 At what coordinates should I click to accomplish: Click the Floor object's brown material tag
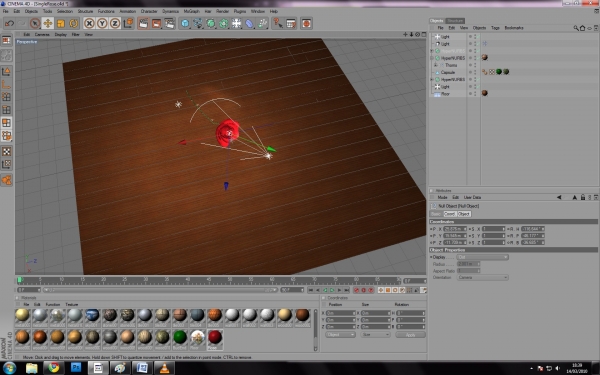(x=485, y=93)
